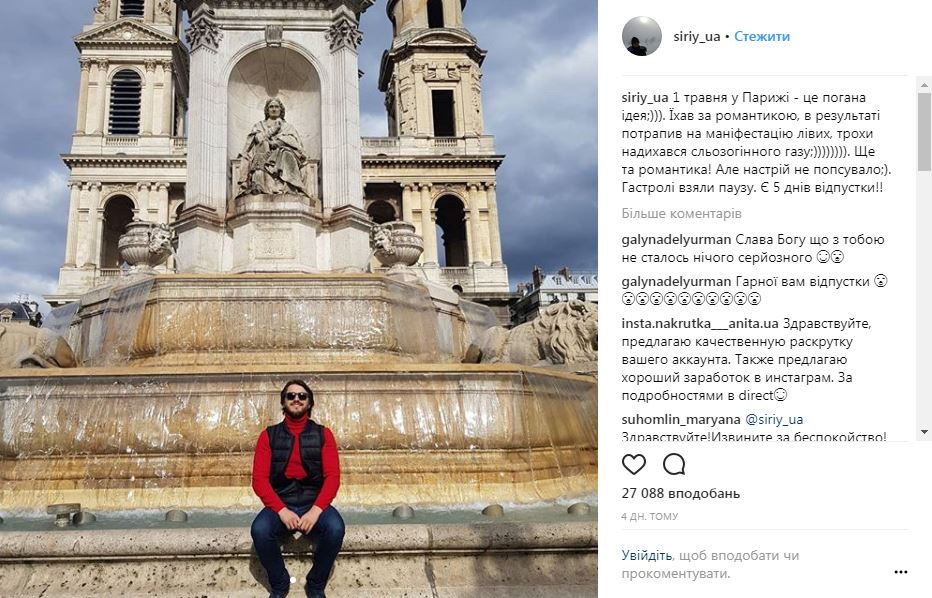Click the comments scrollbar thumb
Viewport: 932px width, 598px height.
[x=924, y=132]
